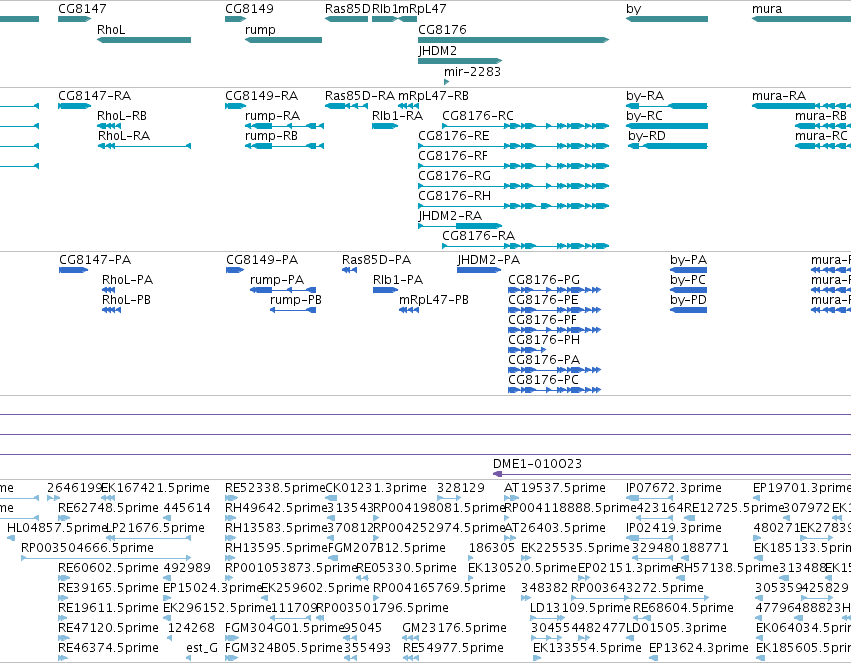Select EST label LD13109.5prime
This screenshot has width=851, height=663.
click(580, 608)
